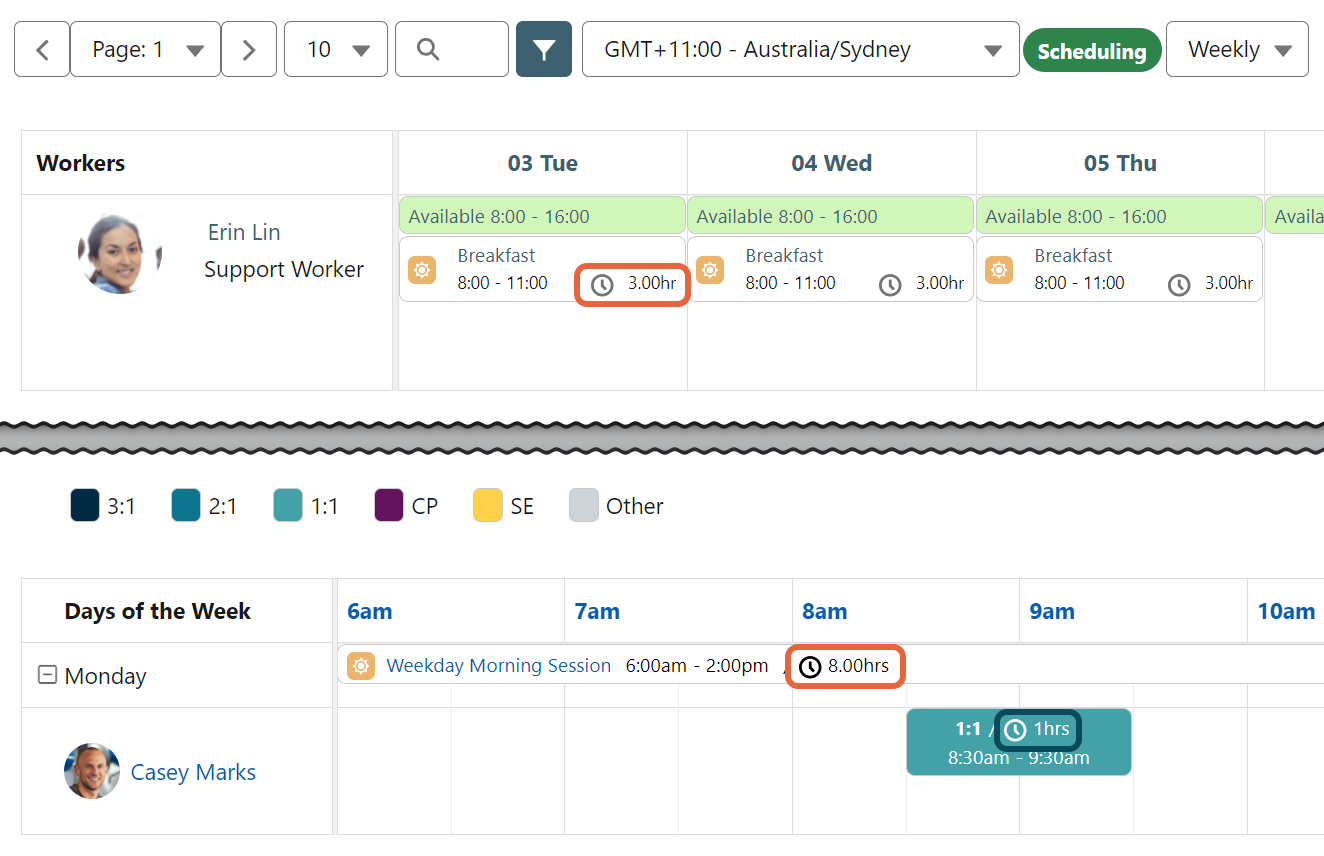Collapse the Monday row
This screenshot has height=856, width=1324.
pos(47,675)
